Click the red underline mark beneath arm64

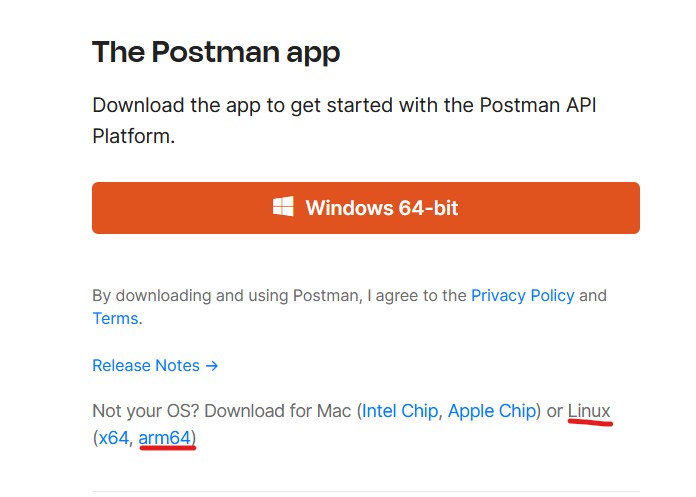[167, 448]
